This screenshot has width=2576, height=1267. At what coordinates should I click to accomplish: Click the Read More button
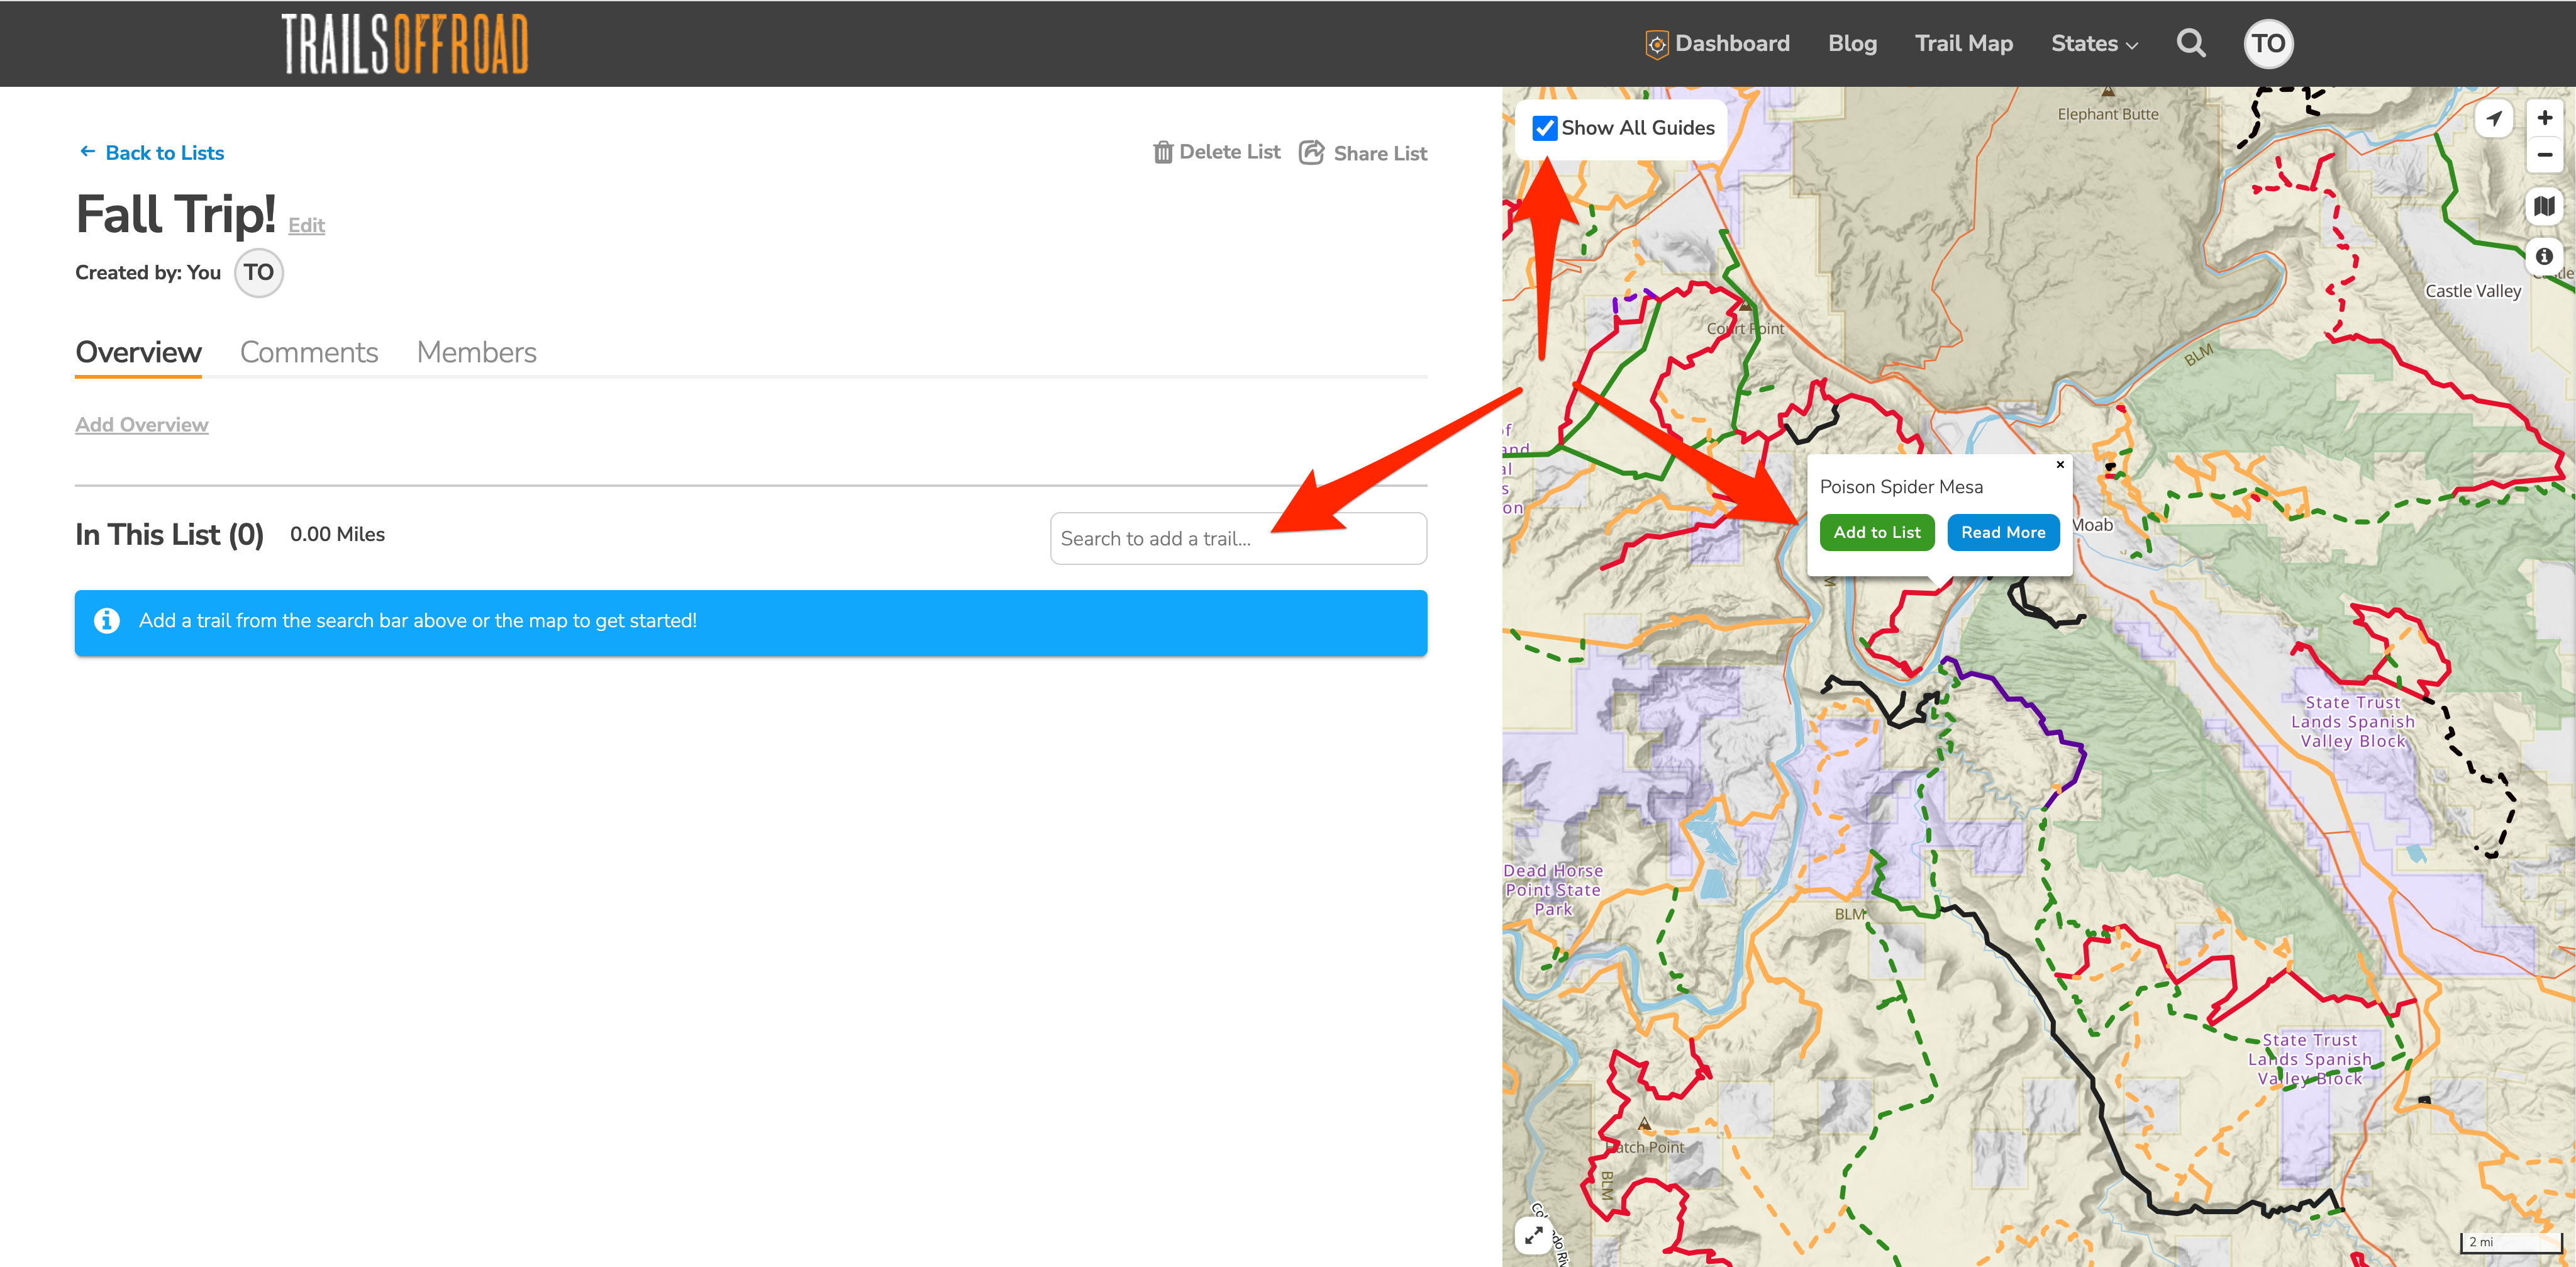(x=2003, y=533)
